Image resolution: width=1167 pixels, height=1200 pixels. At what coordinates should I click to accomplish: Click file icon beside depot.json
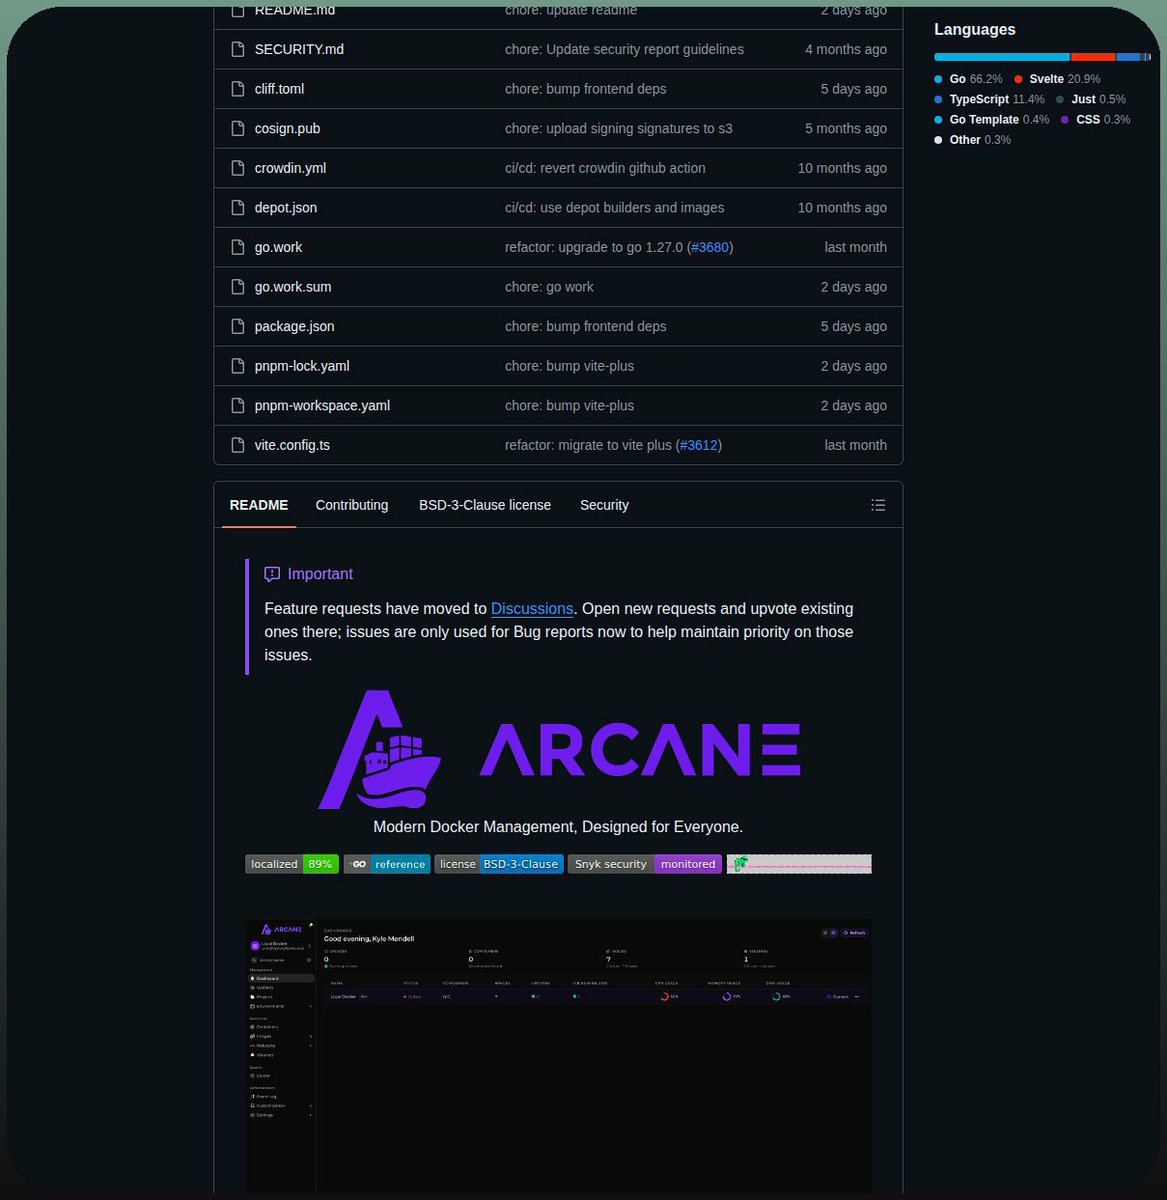(x=237, y=208)
